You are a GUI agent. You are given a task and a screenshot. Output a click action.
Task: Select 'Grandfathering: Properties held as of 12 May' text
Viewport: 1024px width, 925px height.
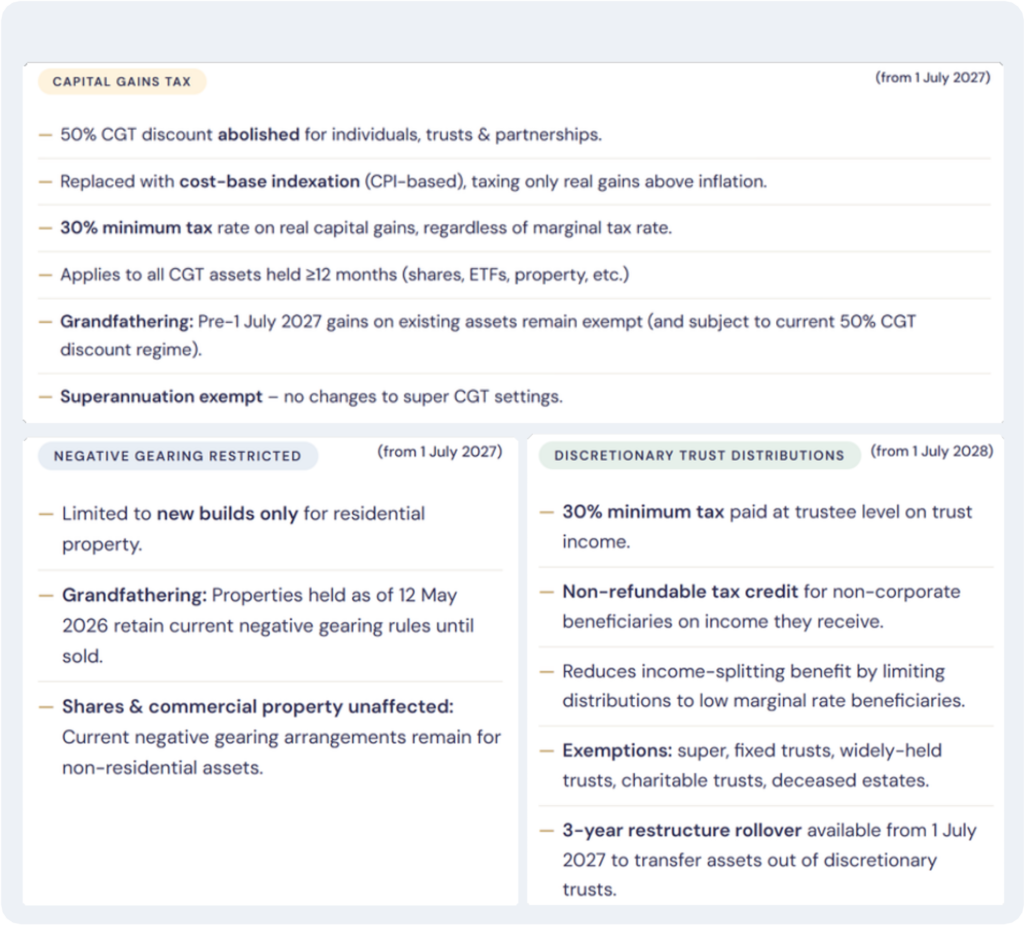click(x=260, y=595)
